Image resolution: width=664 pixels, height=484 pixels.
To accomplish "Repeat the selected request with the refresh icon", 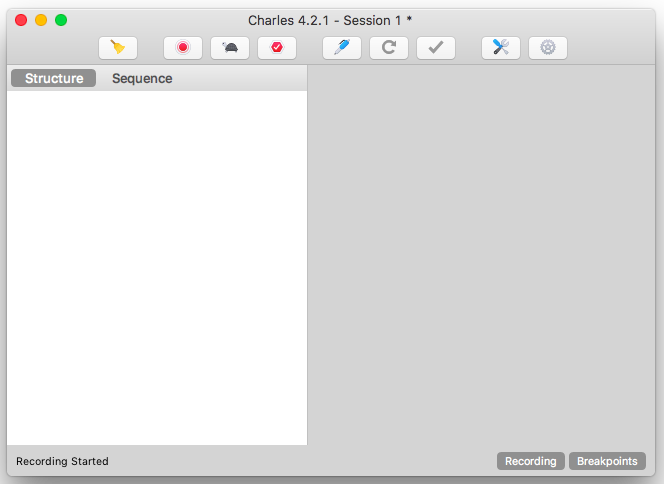I will point(389,47).
